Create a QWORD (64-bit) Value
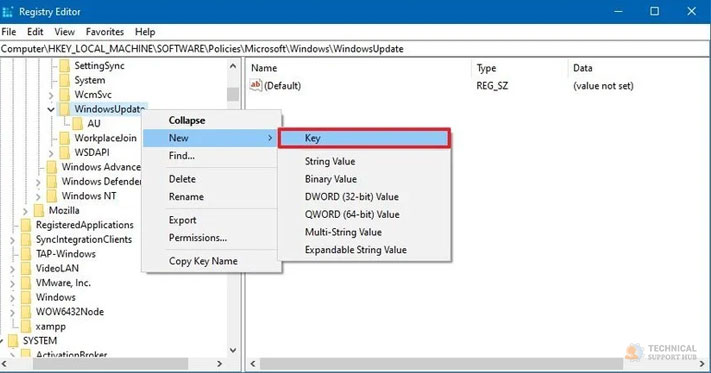The width and height of the screenshot is (711, 373). [x=364, y=214]
